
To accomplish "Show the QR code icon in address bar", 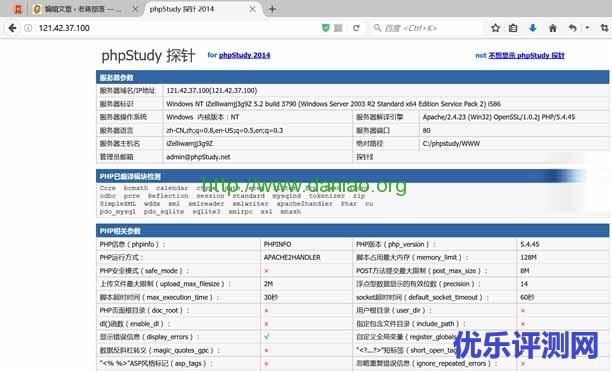I will point(338,28).
